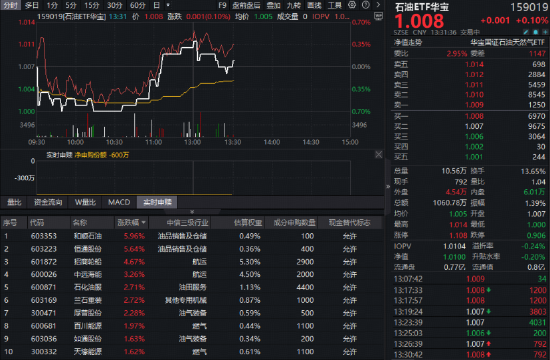The width and height of the screenshot is (550, 360).
Task: Switch sub-chart to 量比 tab
Action: click(x=14, y=202)
